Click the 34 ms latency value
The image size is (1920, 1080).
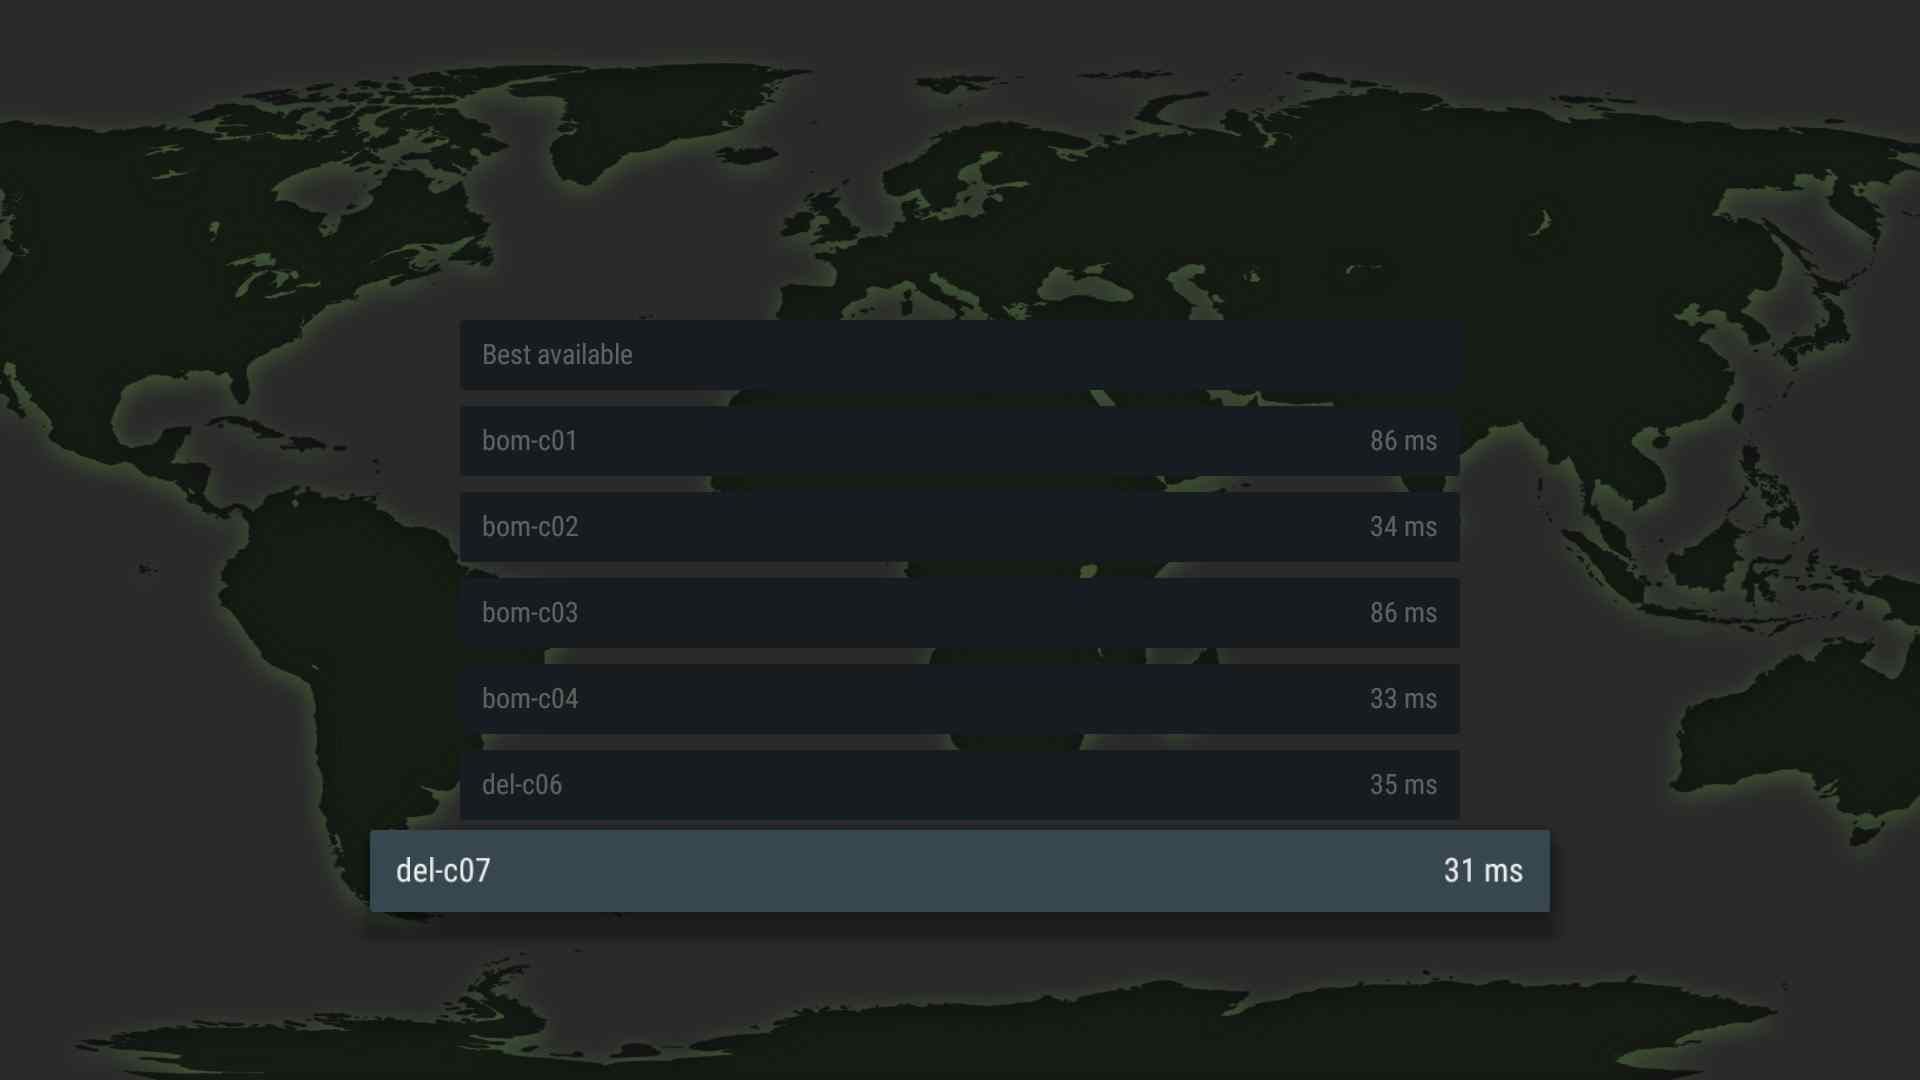click(1403, 527)
